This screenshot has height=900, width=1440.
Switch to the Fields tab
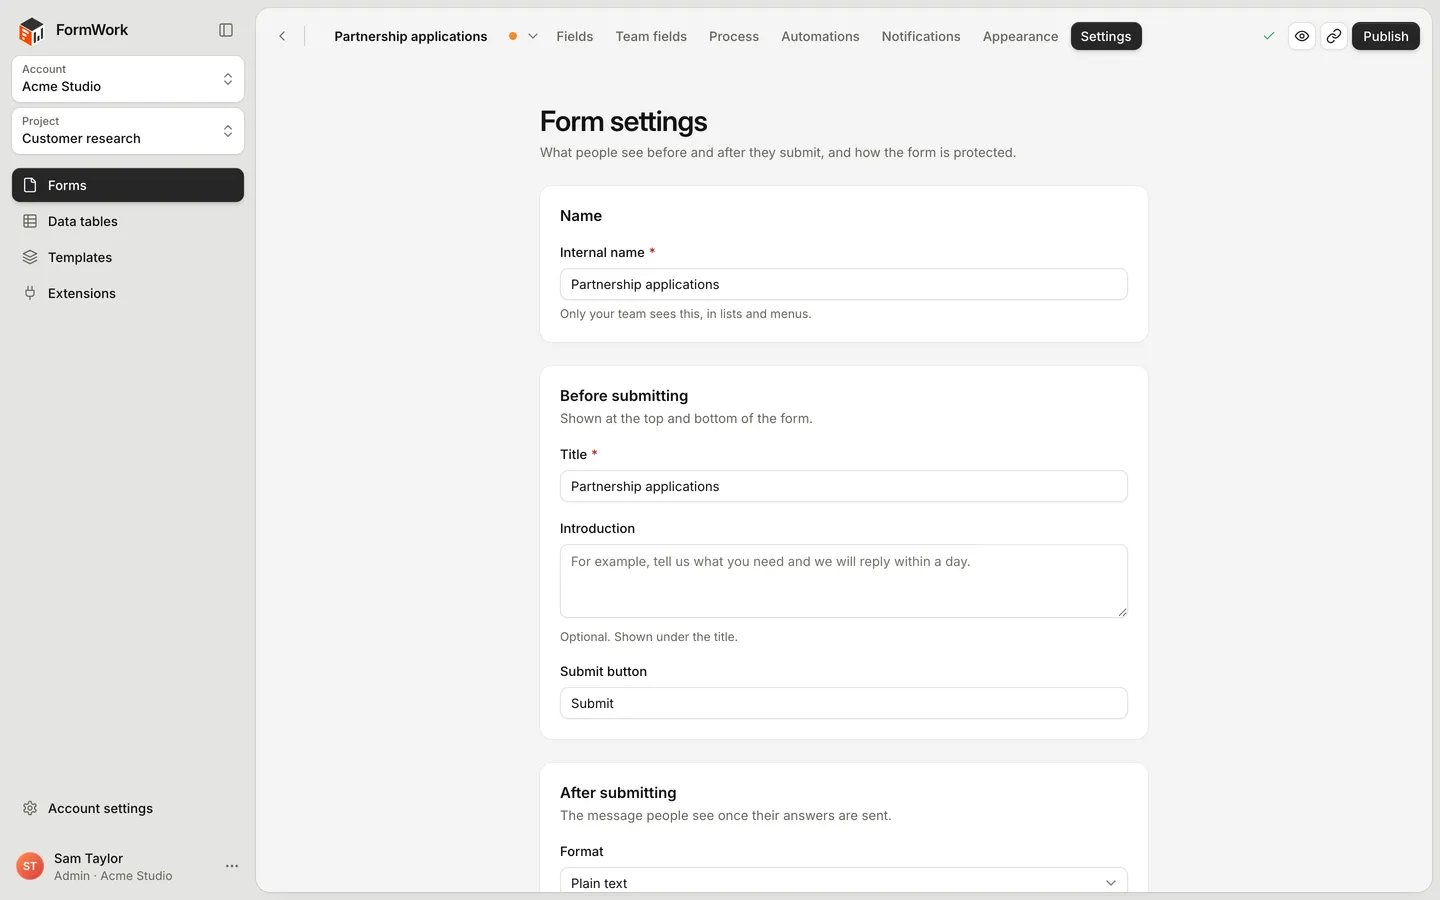pyautogui.click(x=575, y=36)
